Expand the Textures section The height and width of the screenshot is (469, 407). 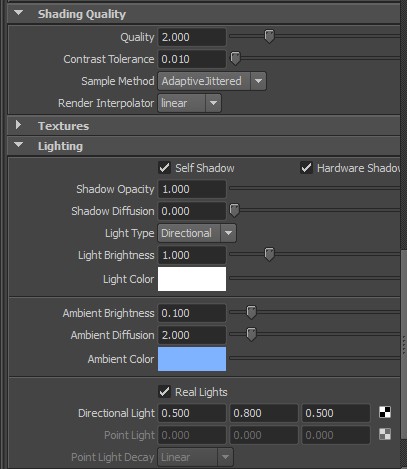19,125
